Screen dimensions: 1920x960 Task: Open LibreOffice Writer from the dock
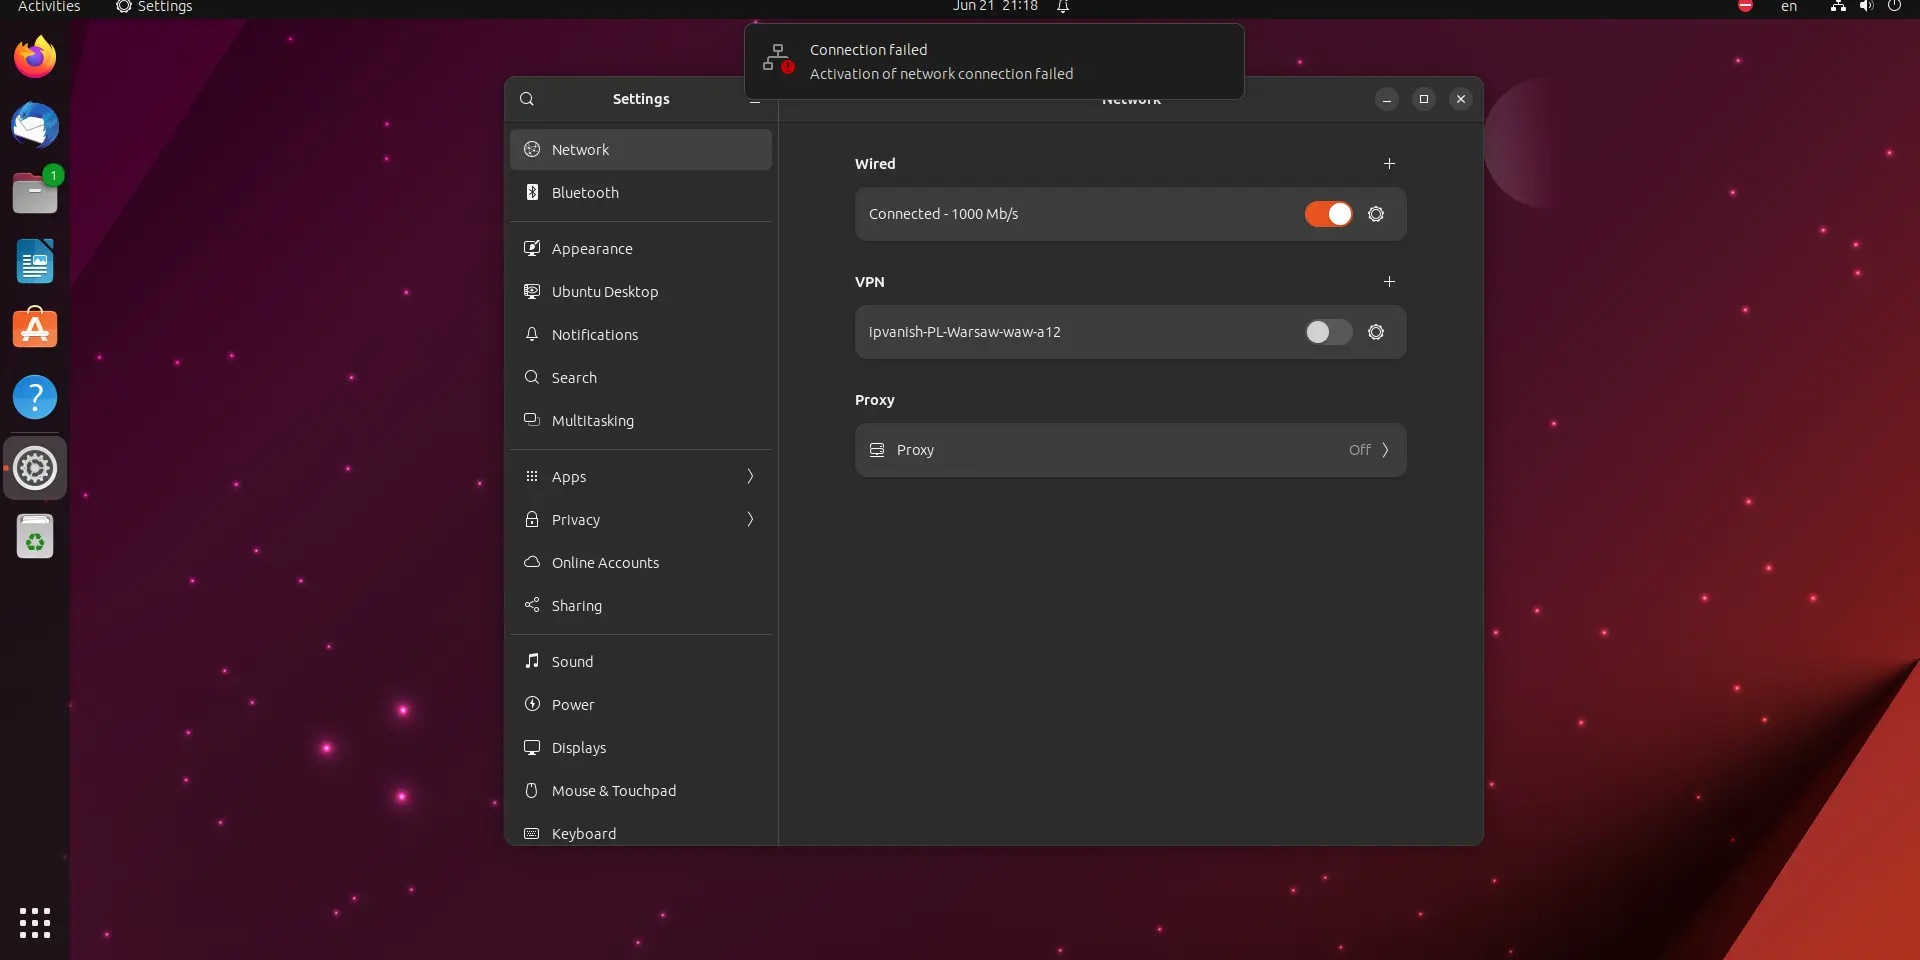[x=35, y=261]
